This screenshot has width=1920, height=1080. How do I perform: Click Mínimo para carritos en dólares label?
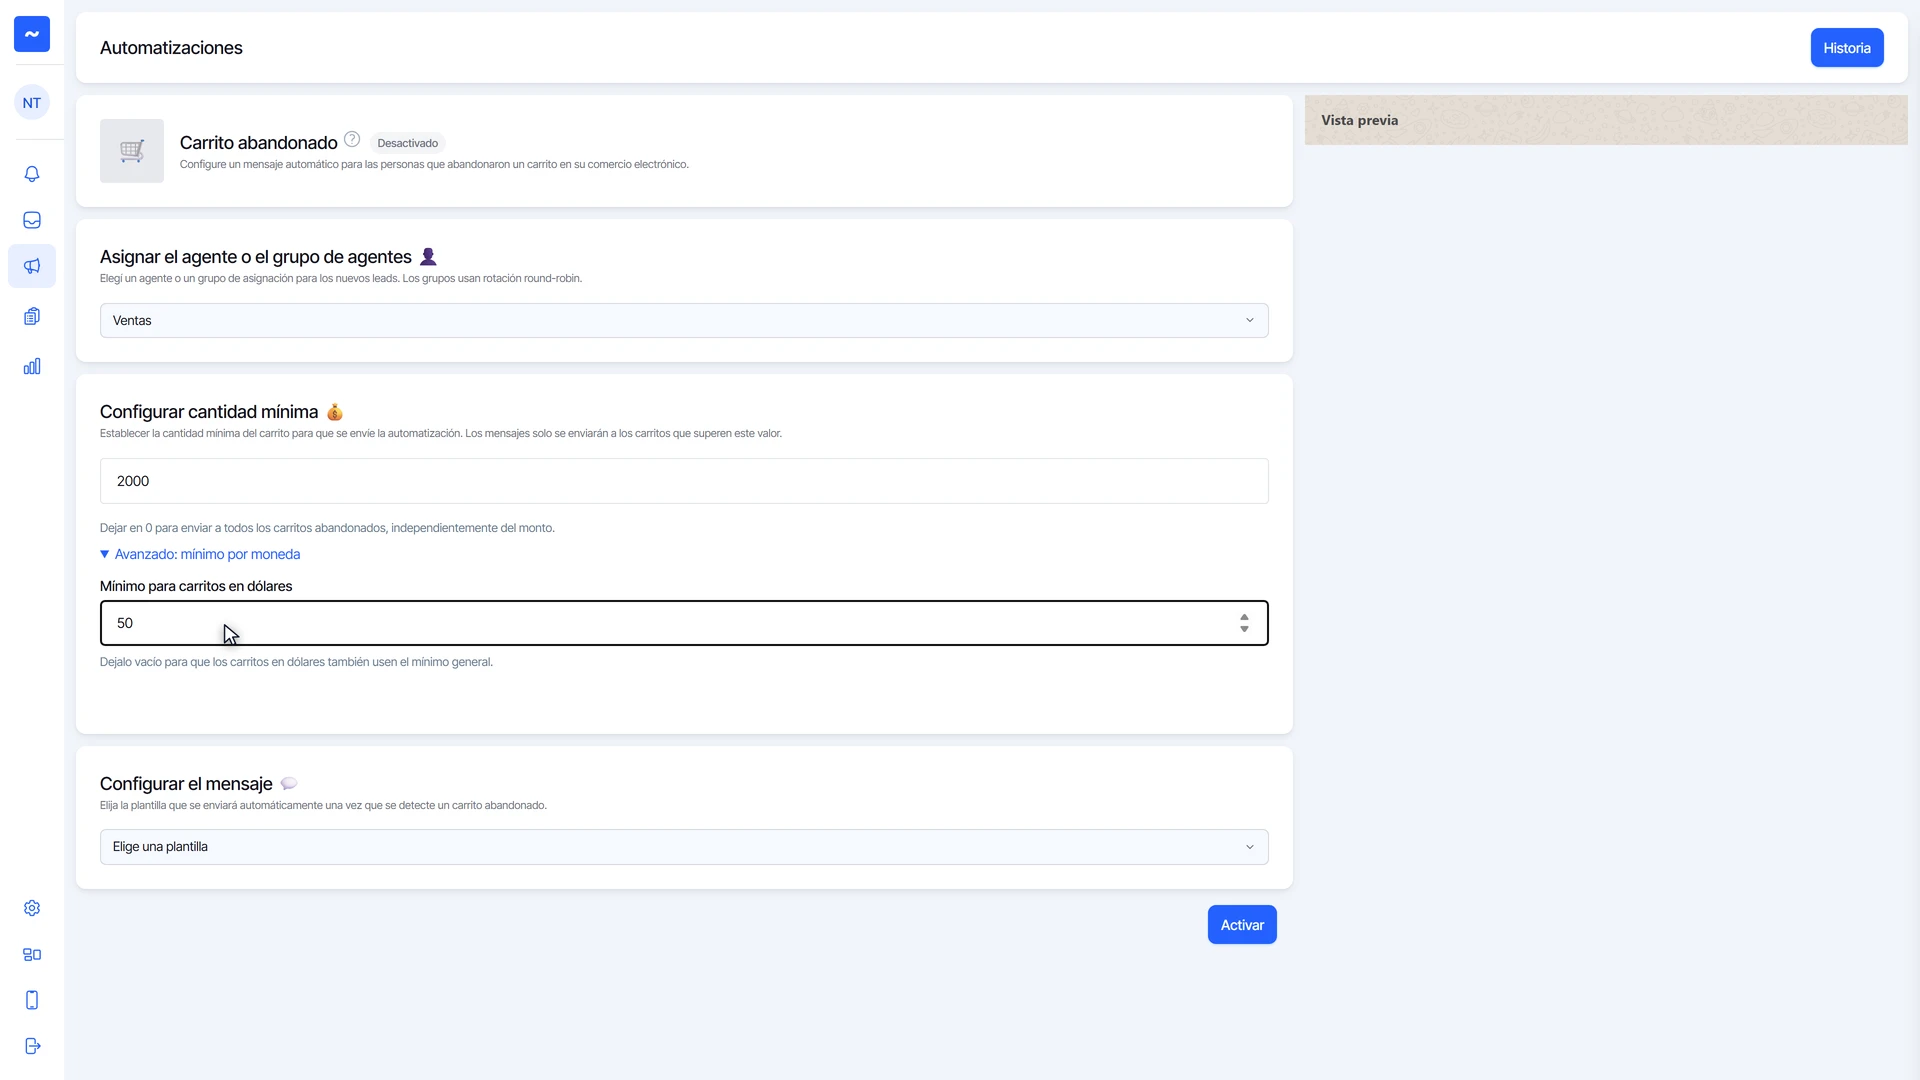[196, 586]
